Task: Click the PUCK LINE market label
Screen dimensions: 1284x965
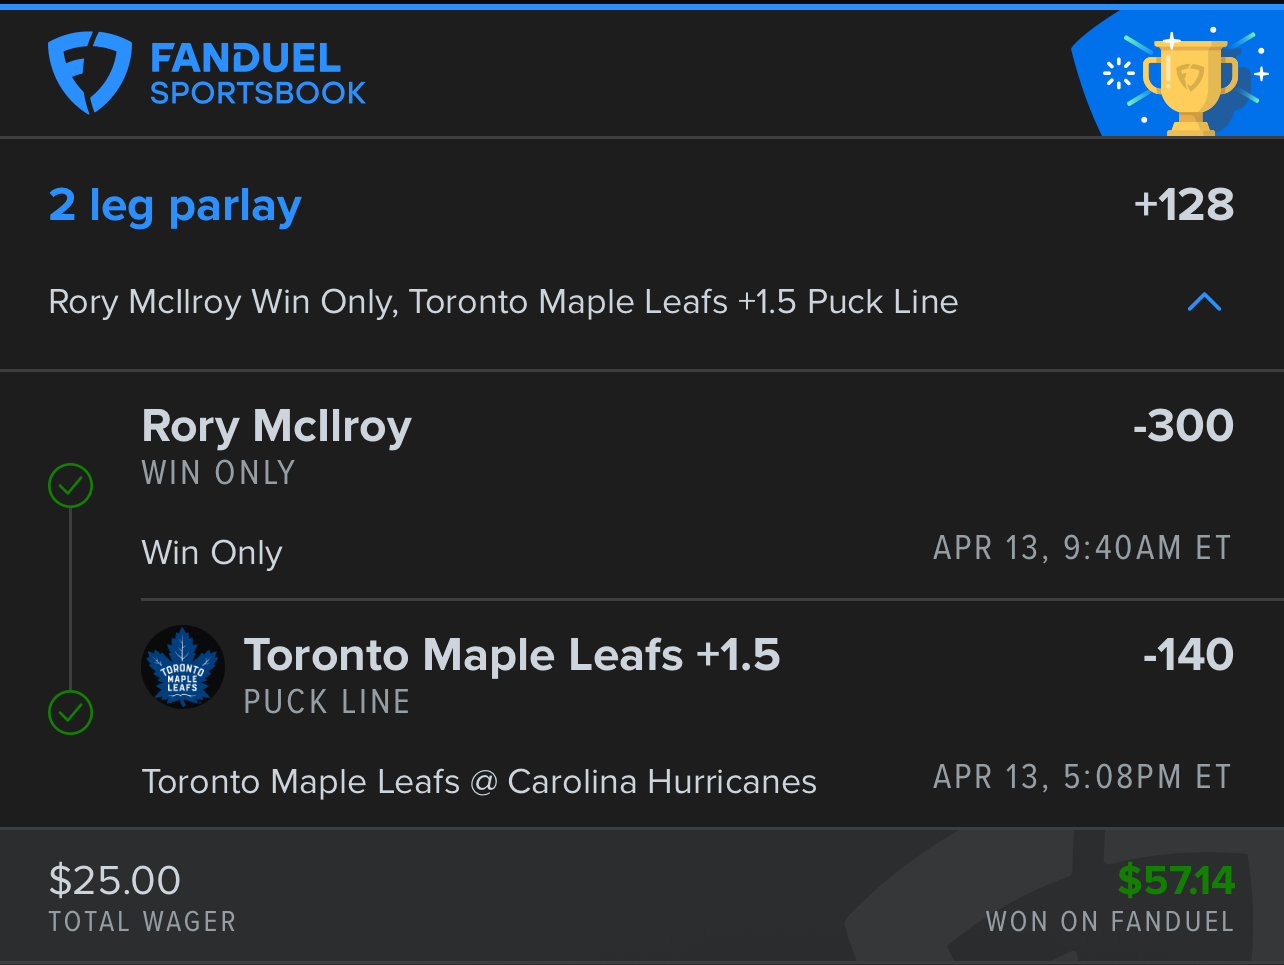Action: coord(327,703)
